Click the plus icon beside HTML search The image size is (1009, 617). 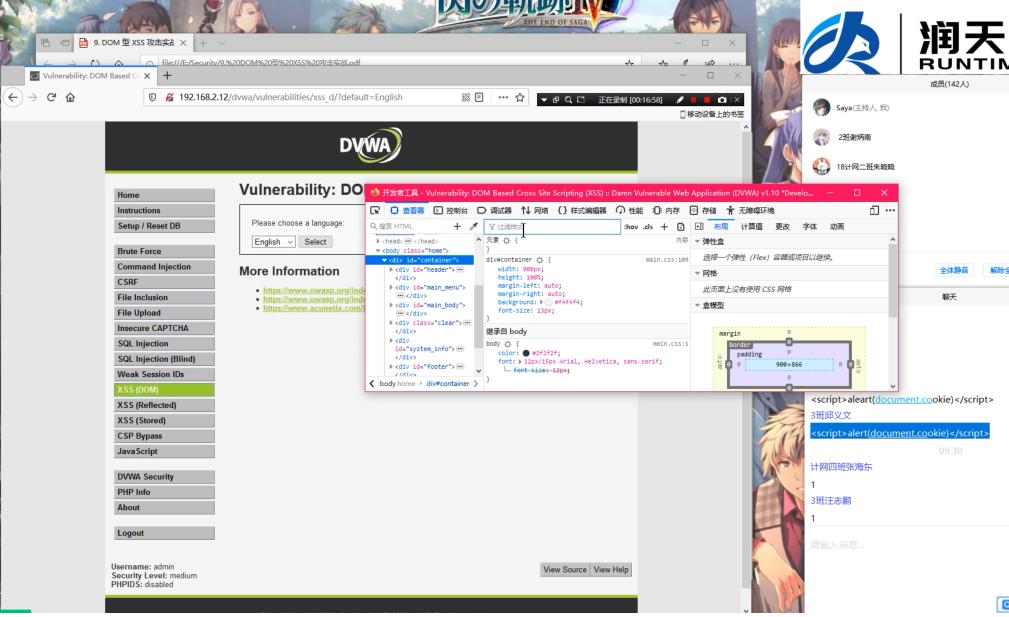point(457,227)
